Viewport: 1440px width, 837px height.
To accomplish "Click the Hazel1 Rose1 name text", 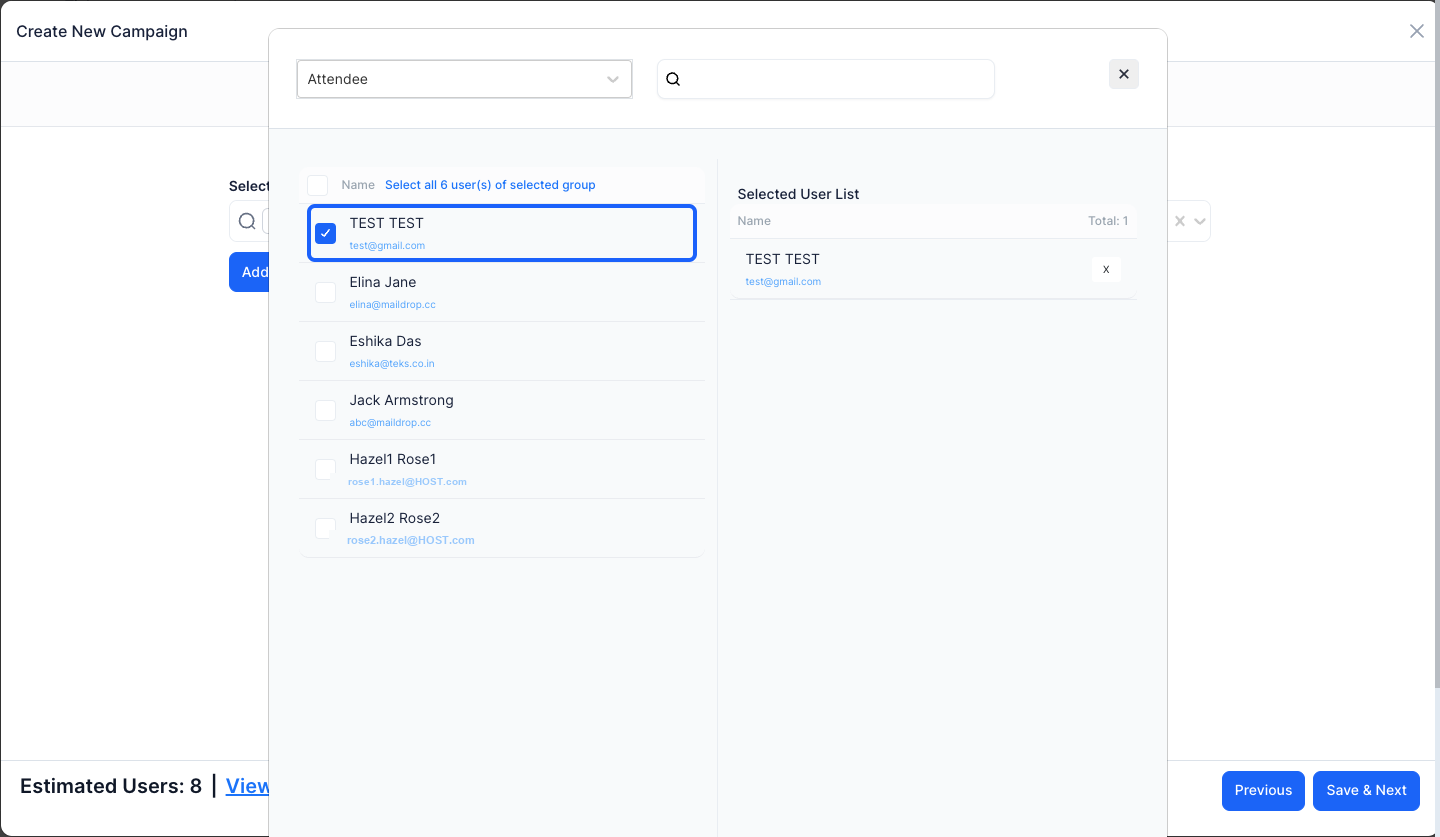I will pos(393,459).
